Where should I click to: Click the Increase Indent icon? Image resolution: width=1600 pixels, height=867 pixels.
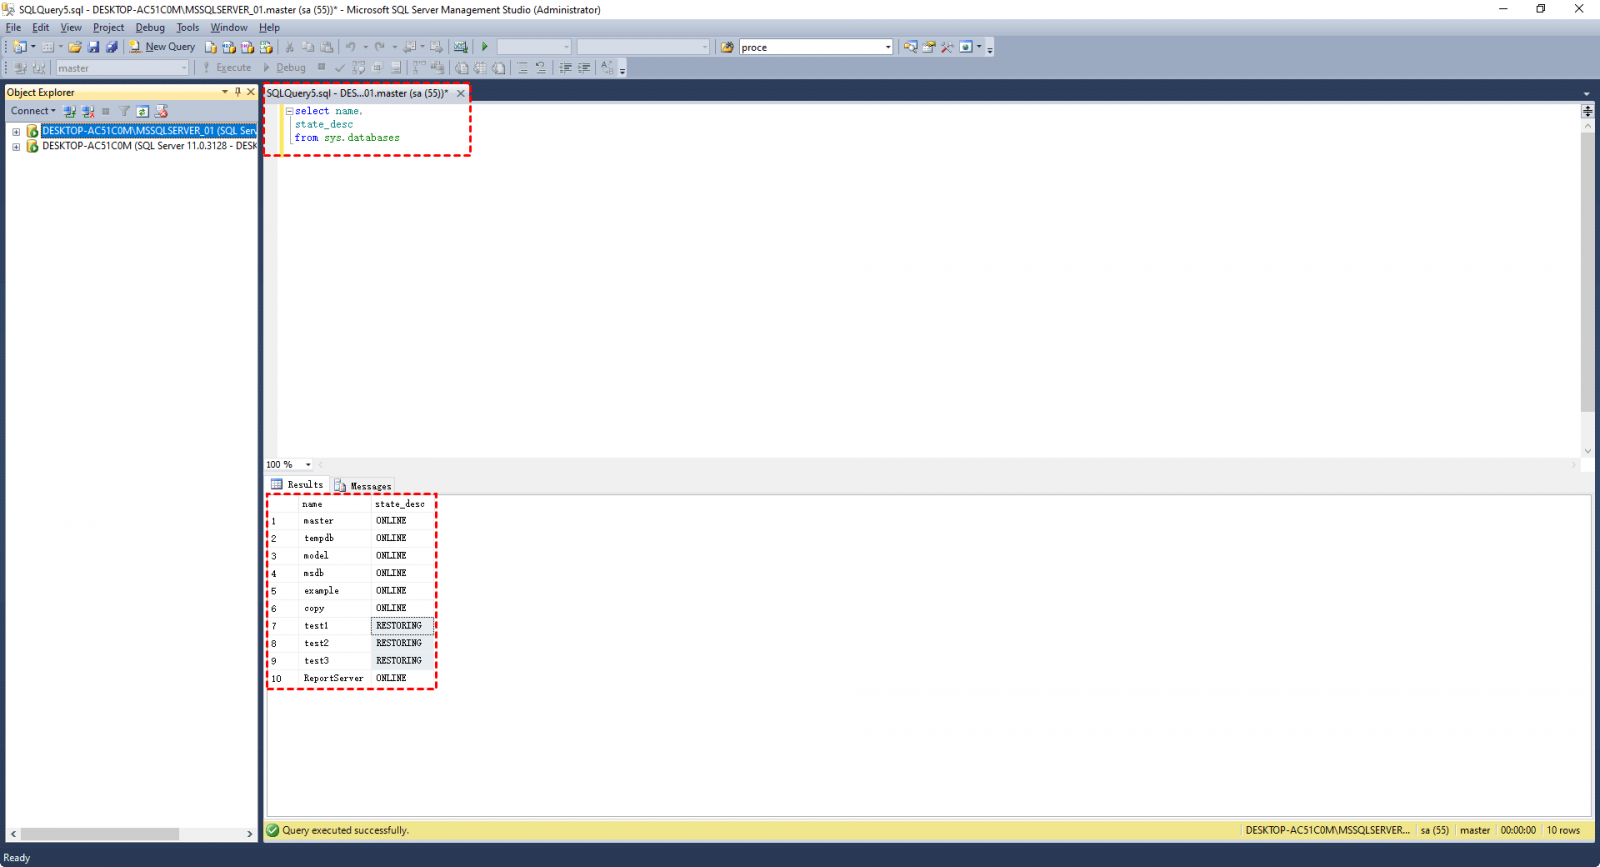[x=584, y=68]
